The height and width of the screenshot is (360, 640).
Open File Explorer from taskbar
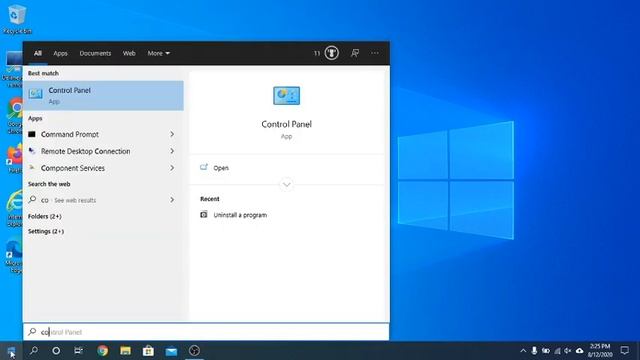[125, 351]
